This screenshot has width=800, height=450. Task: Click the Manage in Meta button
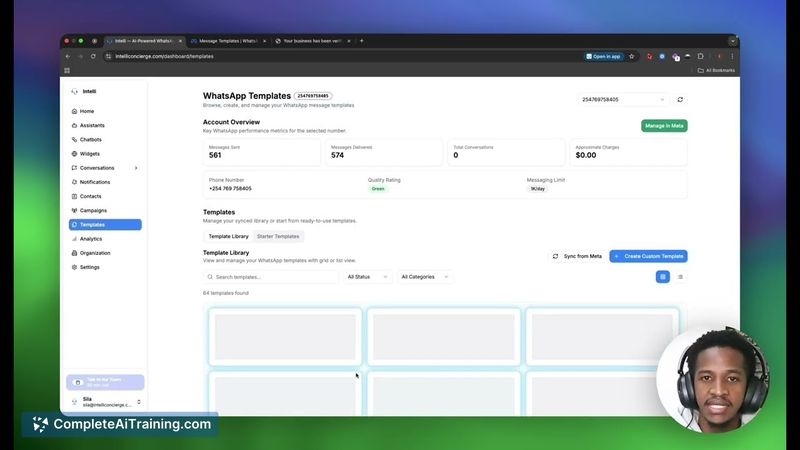[x=664, y=126]
